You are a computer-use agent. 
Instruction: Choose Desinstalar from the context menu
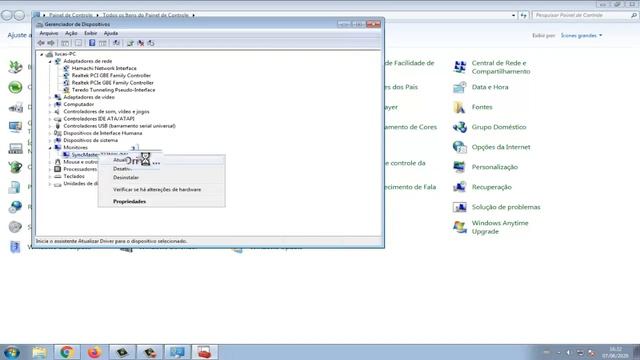[x=126, y=178]
